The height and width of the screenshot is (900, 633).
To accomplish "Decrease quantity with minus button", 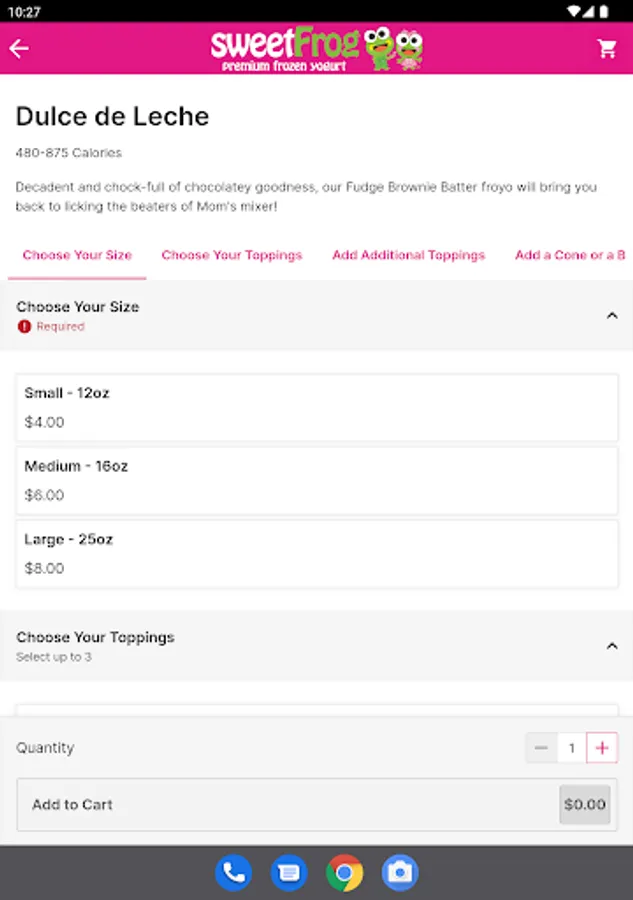I will click(541, 748).
